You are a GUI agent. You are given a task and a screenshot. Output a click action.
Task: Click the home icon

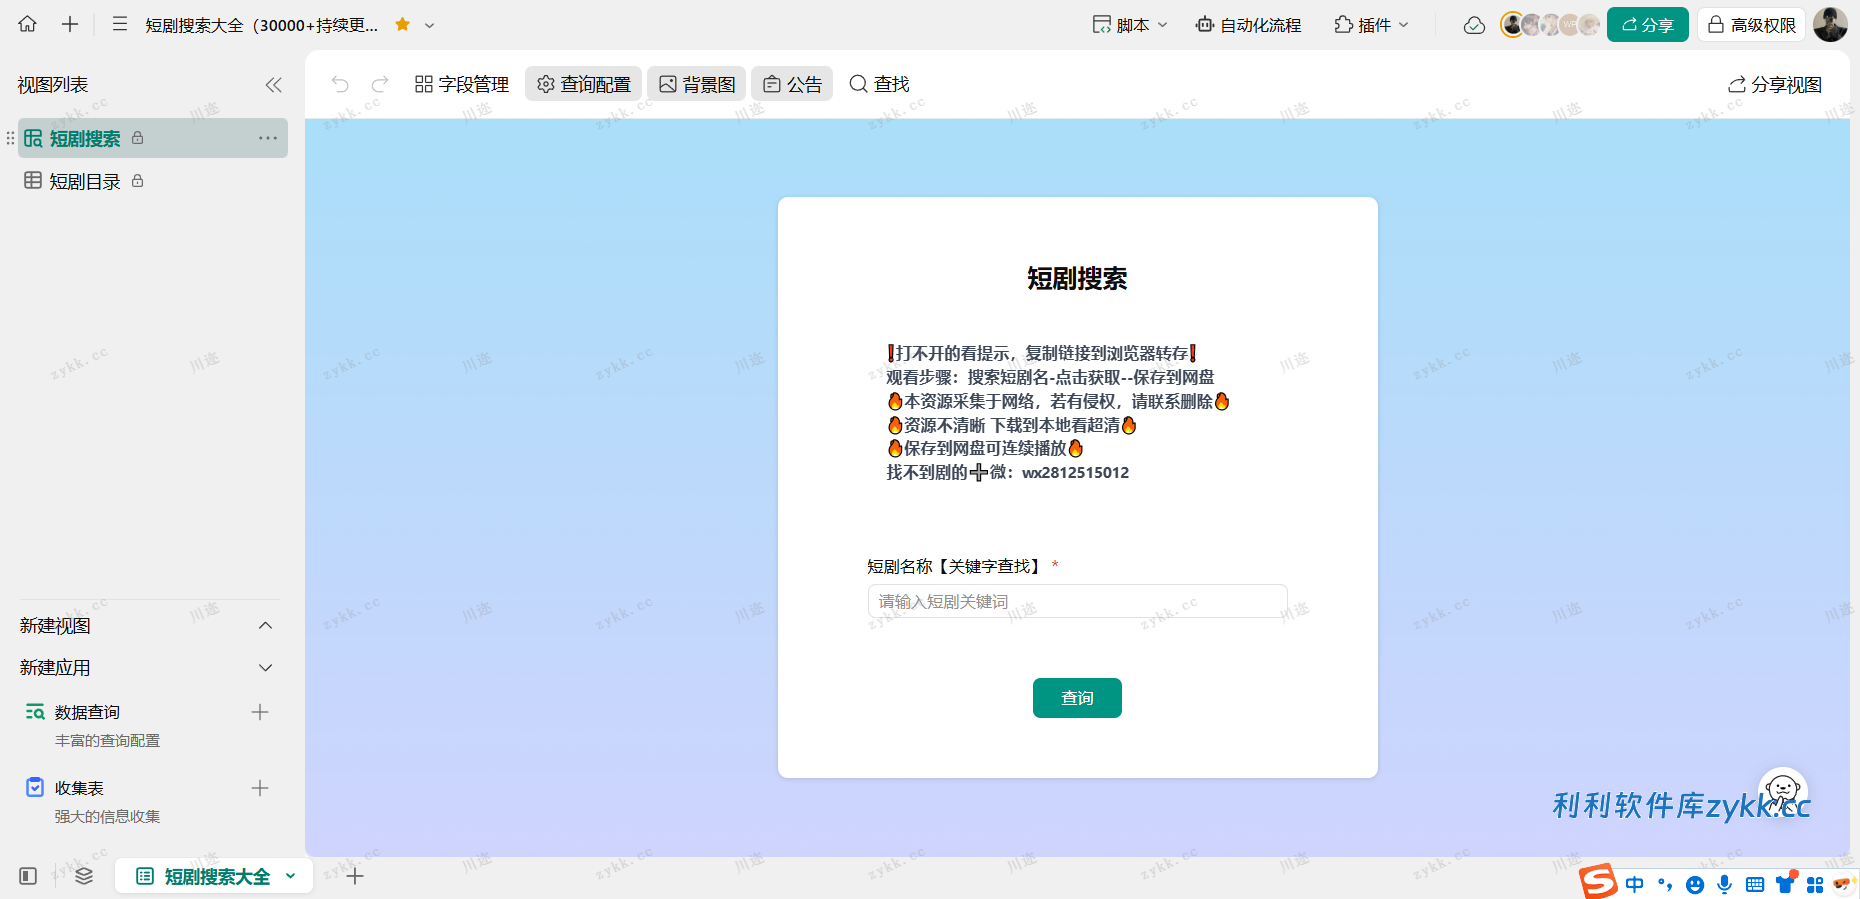[x=27, y=24]
